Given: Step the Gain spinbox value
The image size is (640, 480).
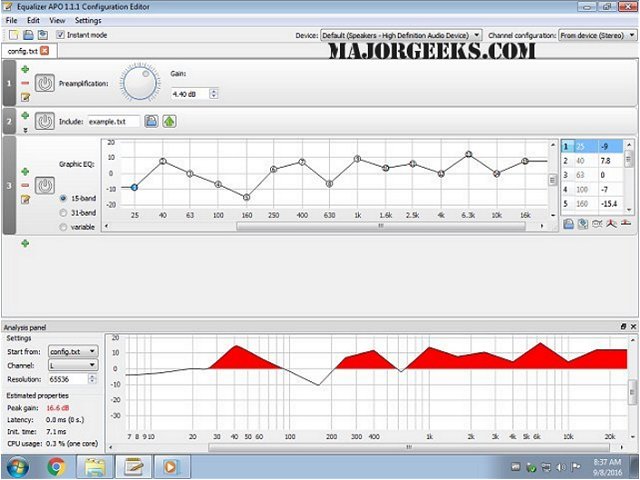Looking at the screenshot, I should point(213,94).
